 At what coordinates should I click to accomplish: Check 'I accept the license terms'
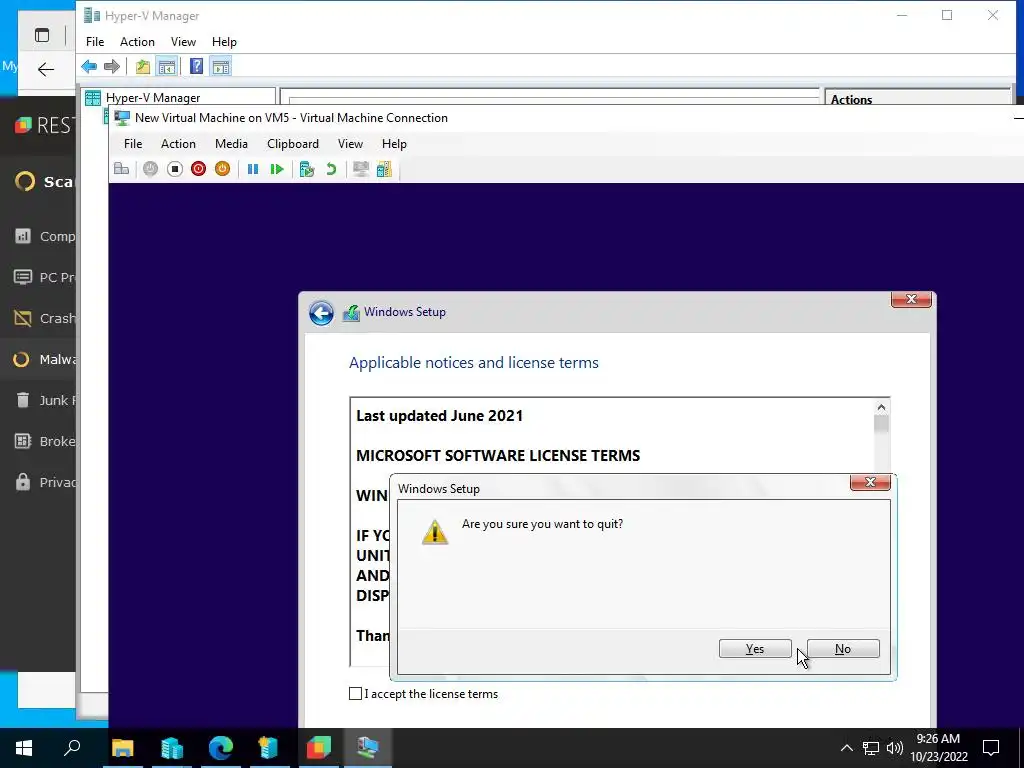pos(355,694)
